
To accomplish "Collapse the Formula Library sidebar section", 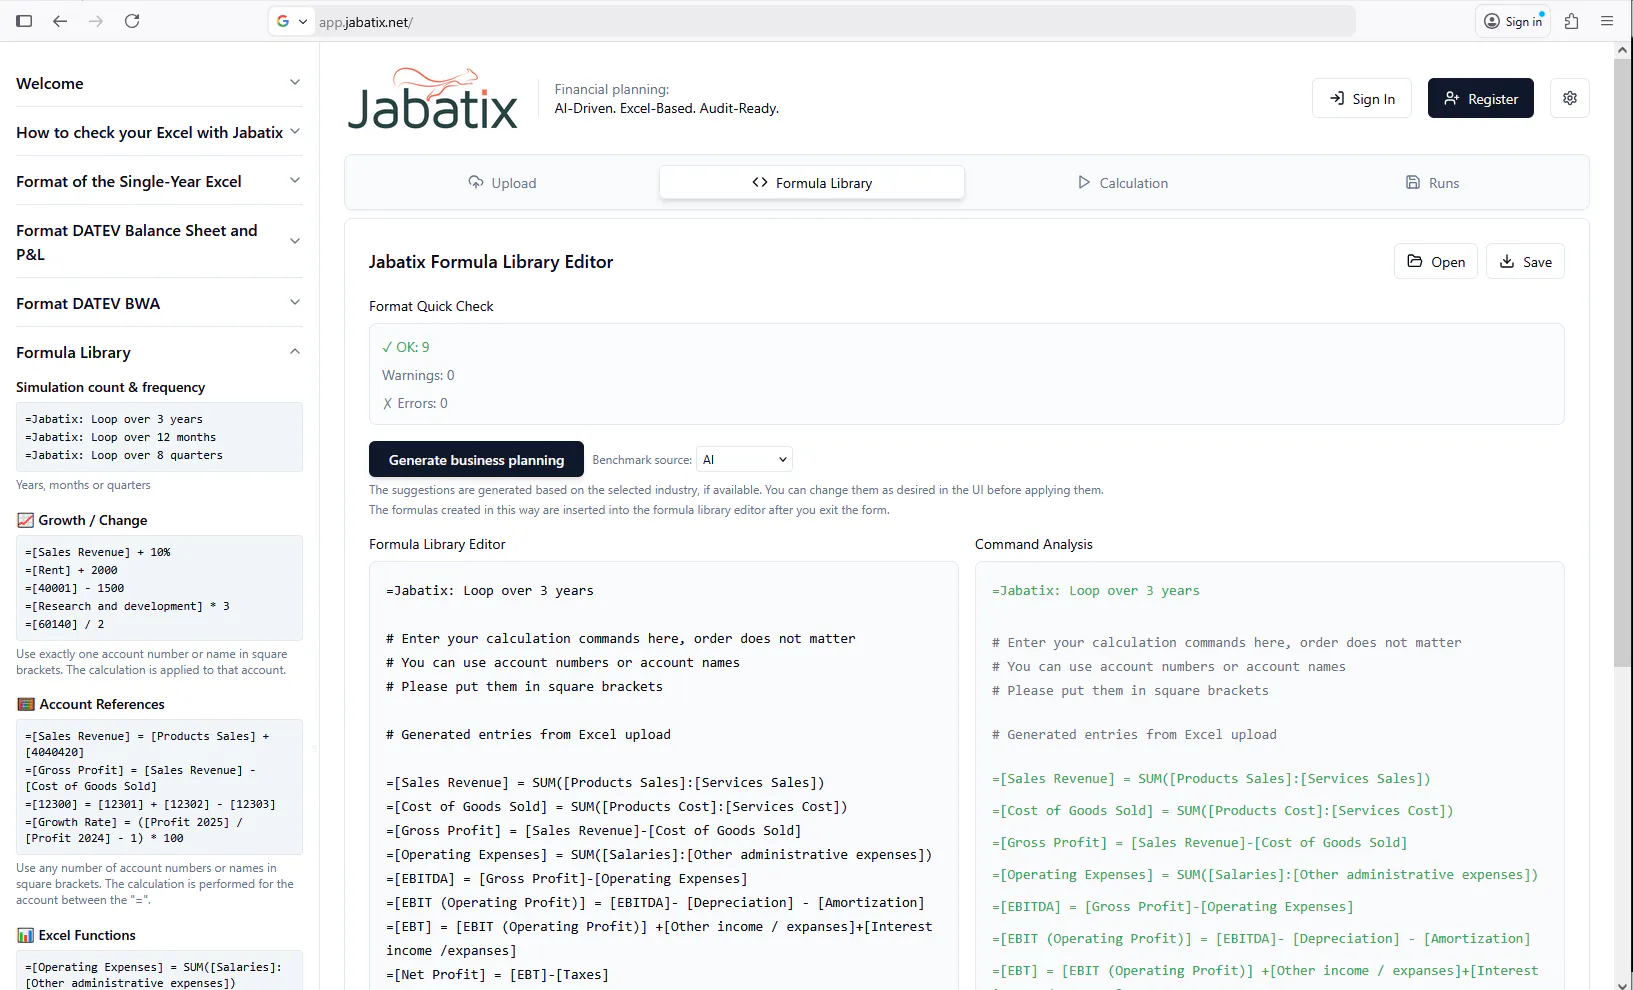I will (x=159, y=352).
